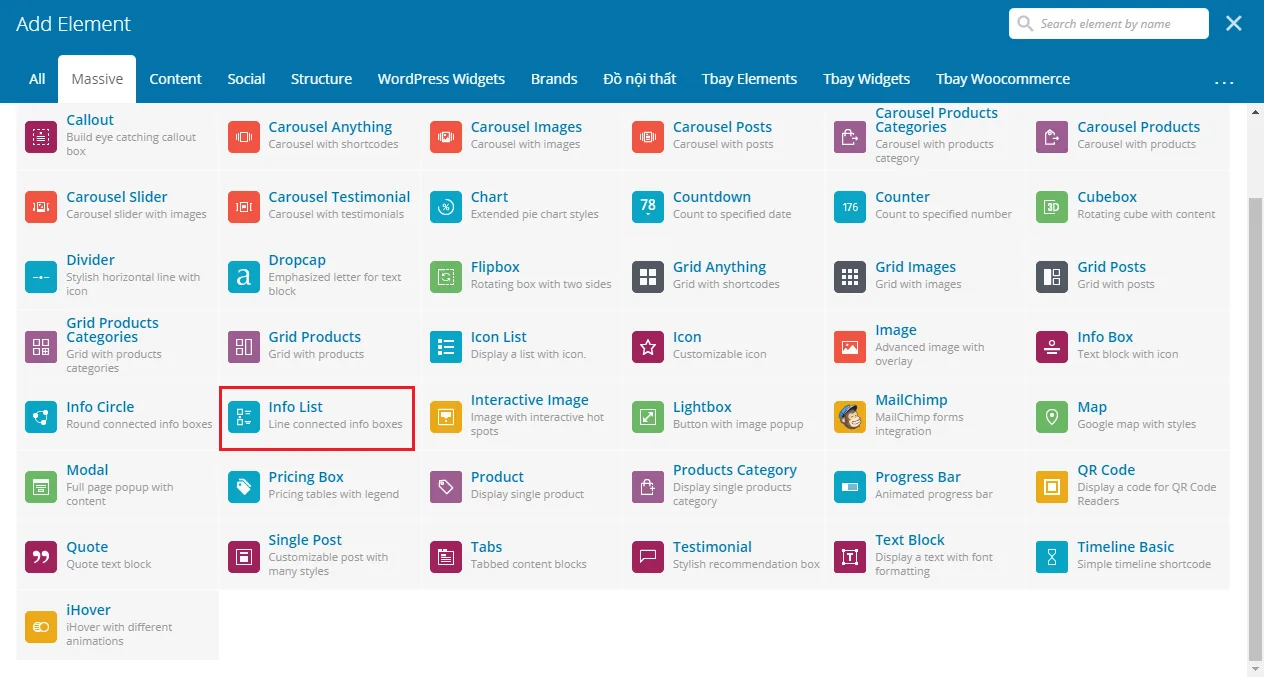Choose the Quote marks icon
The image size is (1264, 677).
pyautogui.click(x=41, y=557)
